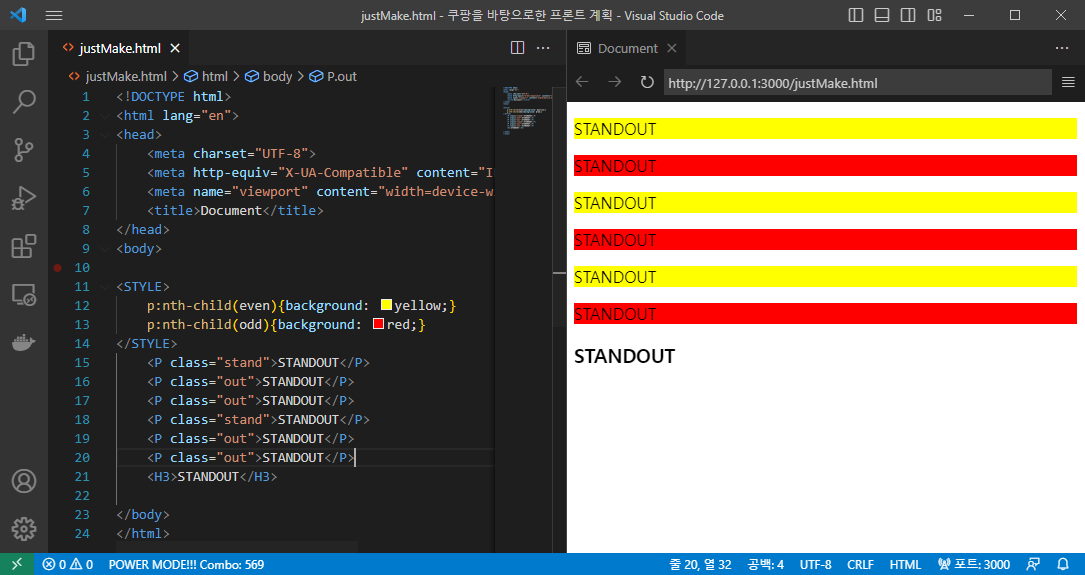1085x575 pixels.
Task: Click the Live Server 포트: 3000 item
Action: 973,564
